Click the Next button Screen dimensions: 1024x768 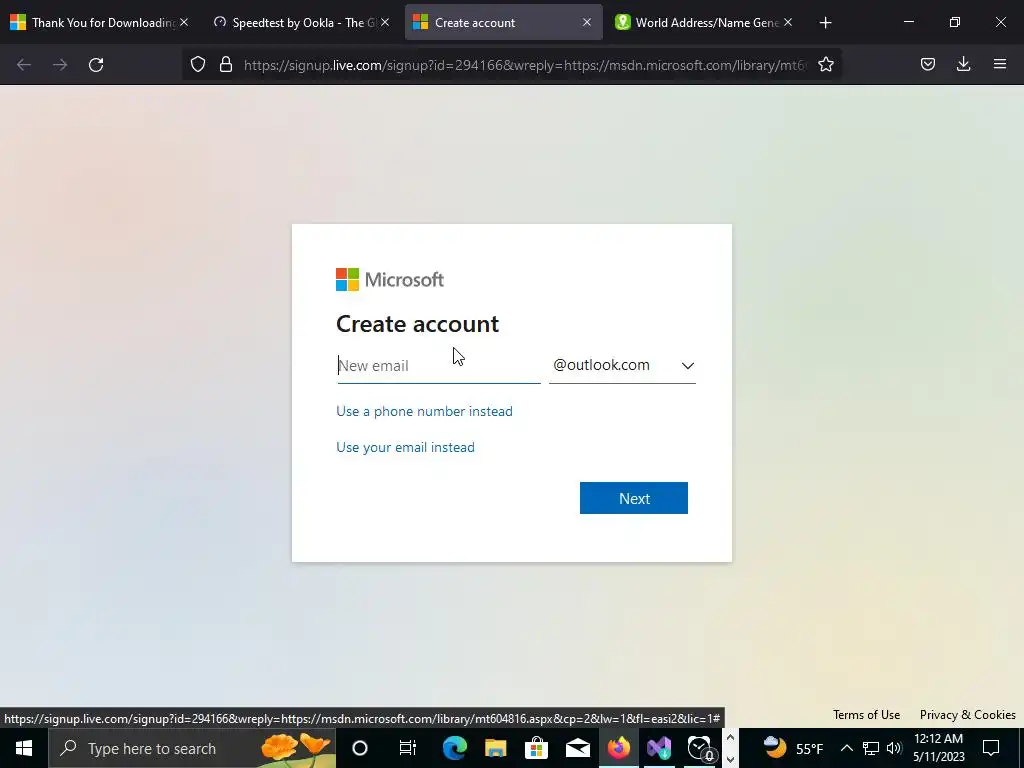(633, 498)
